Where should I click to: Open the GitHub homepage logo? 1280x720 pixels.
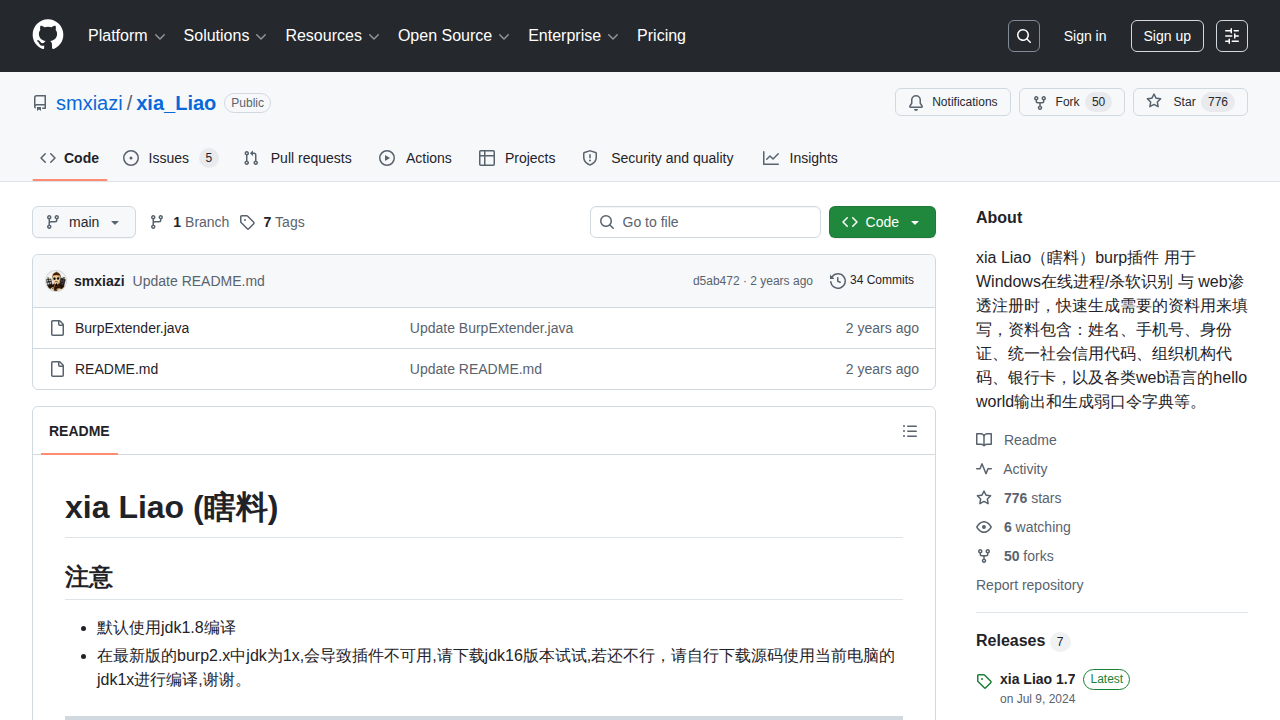[48, 36]
